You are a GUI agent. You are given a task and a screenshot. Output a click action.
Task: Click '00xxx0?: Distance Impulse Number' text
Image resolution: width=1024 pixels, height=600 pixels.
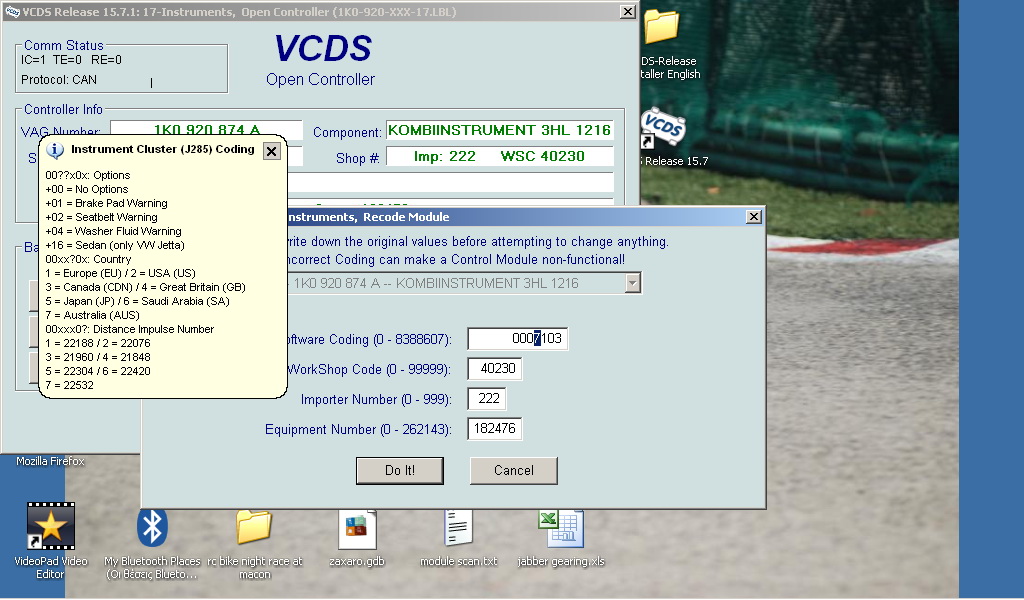coord(129,330)
